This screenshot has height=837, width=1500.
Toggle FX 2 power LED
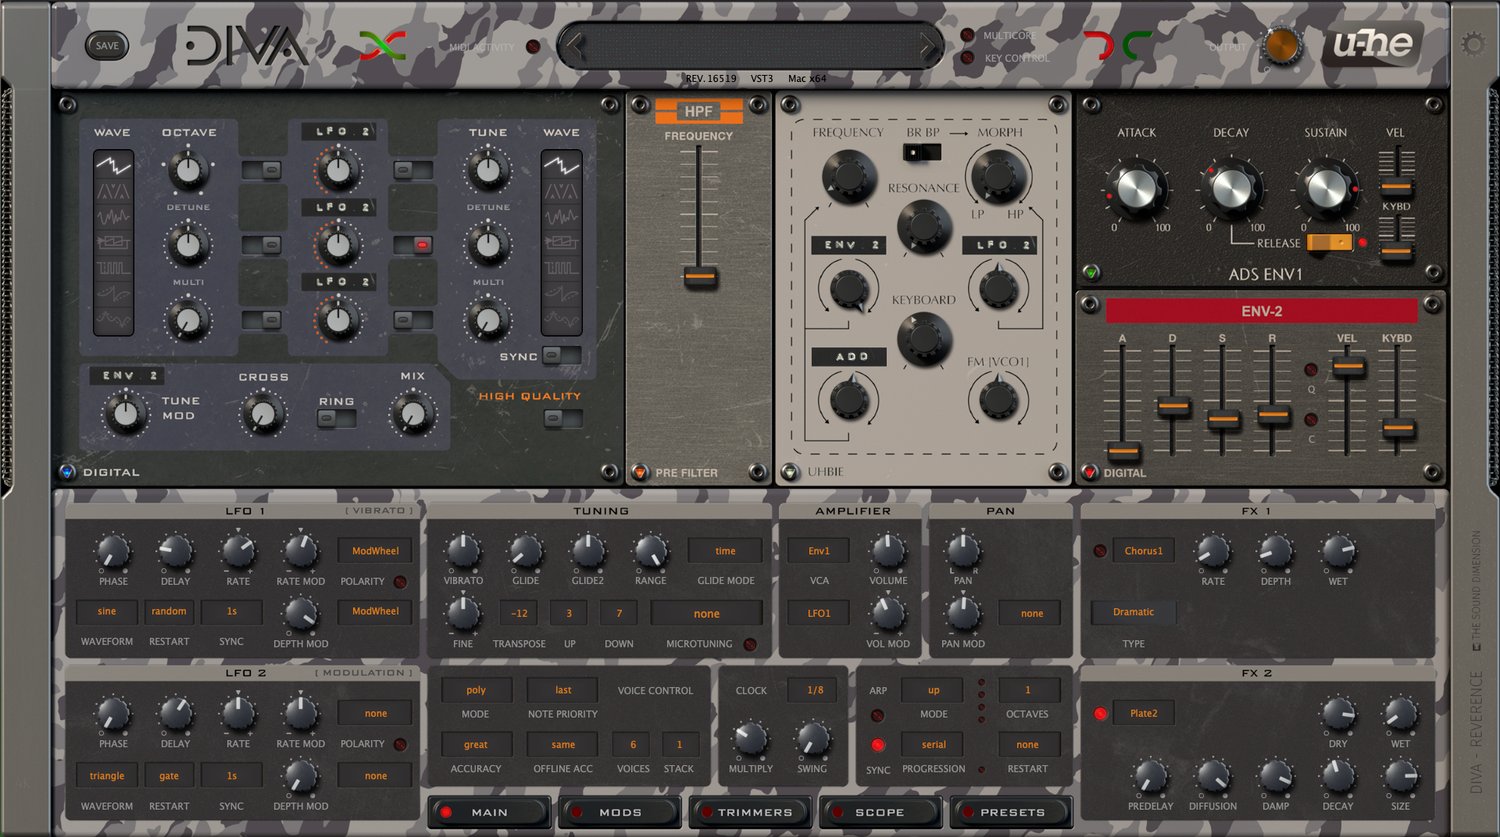[1100, 713]
